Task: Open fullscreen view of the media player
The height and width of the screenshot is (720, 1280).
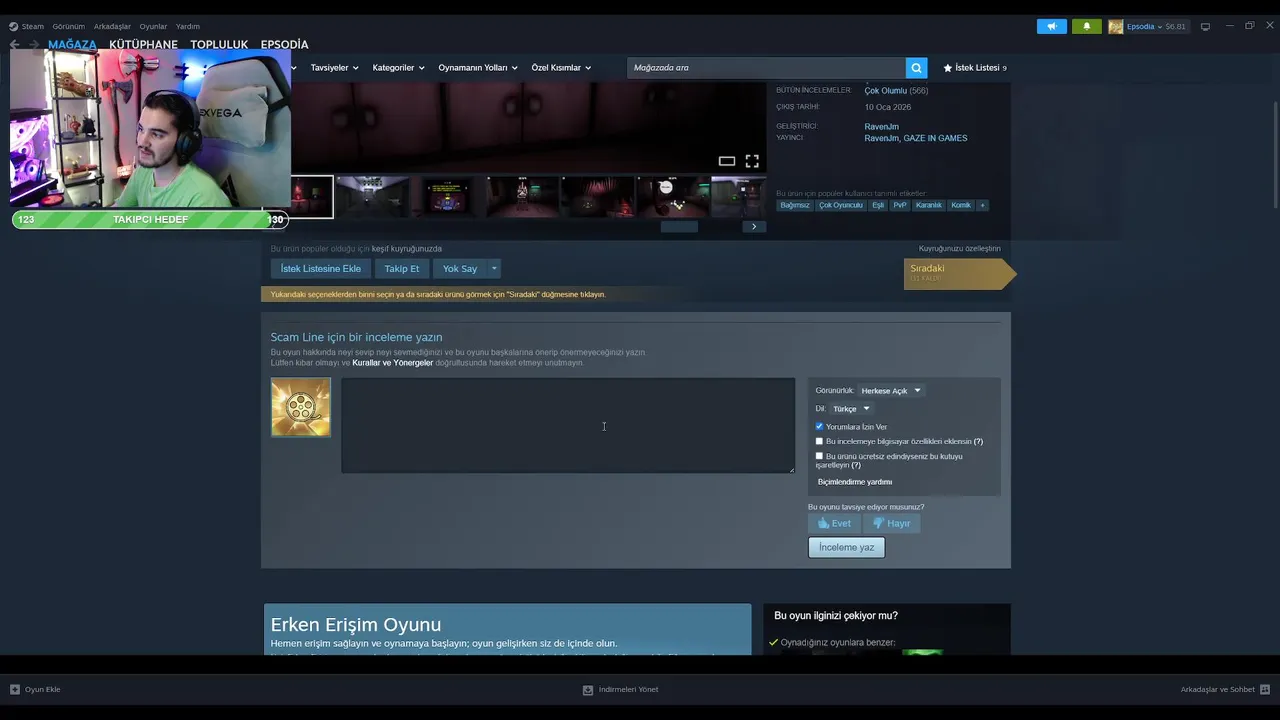Action: coord(752,161)
